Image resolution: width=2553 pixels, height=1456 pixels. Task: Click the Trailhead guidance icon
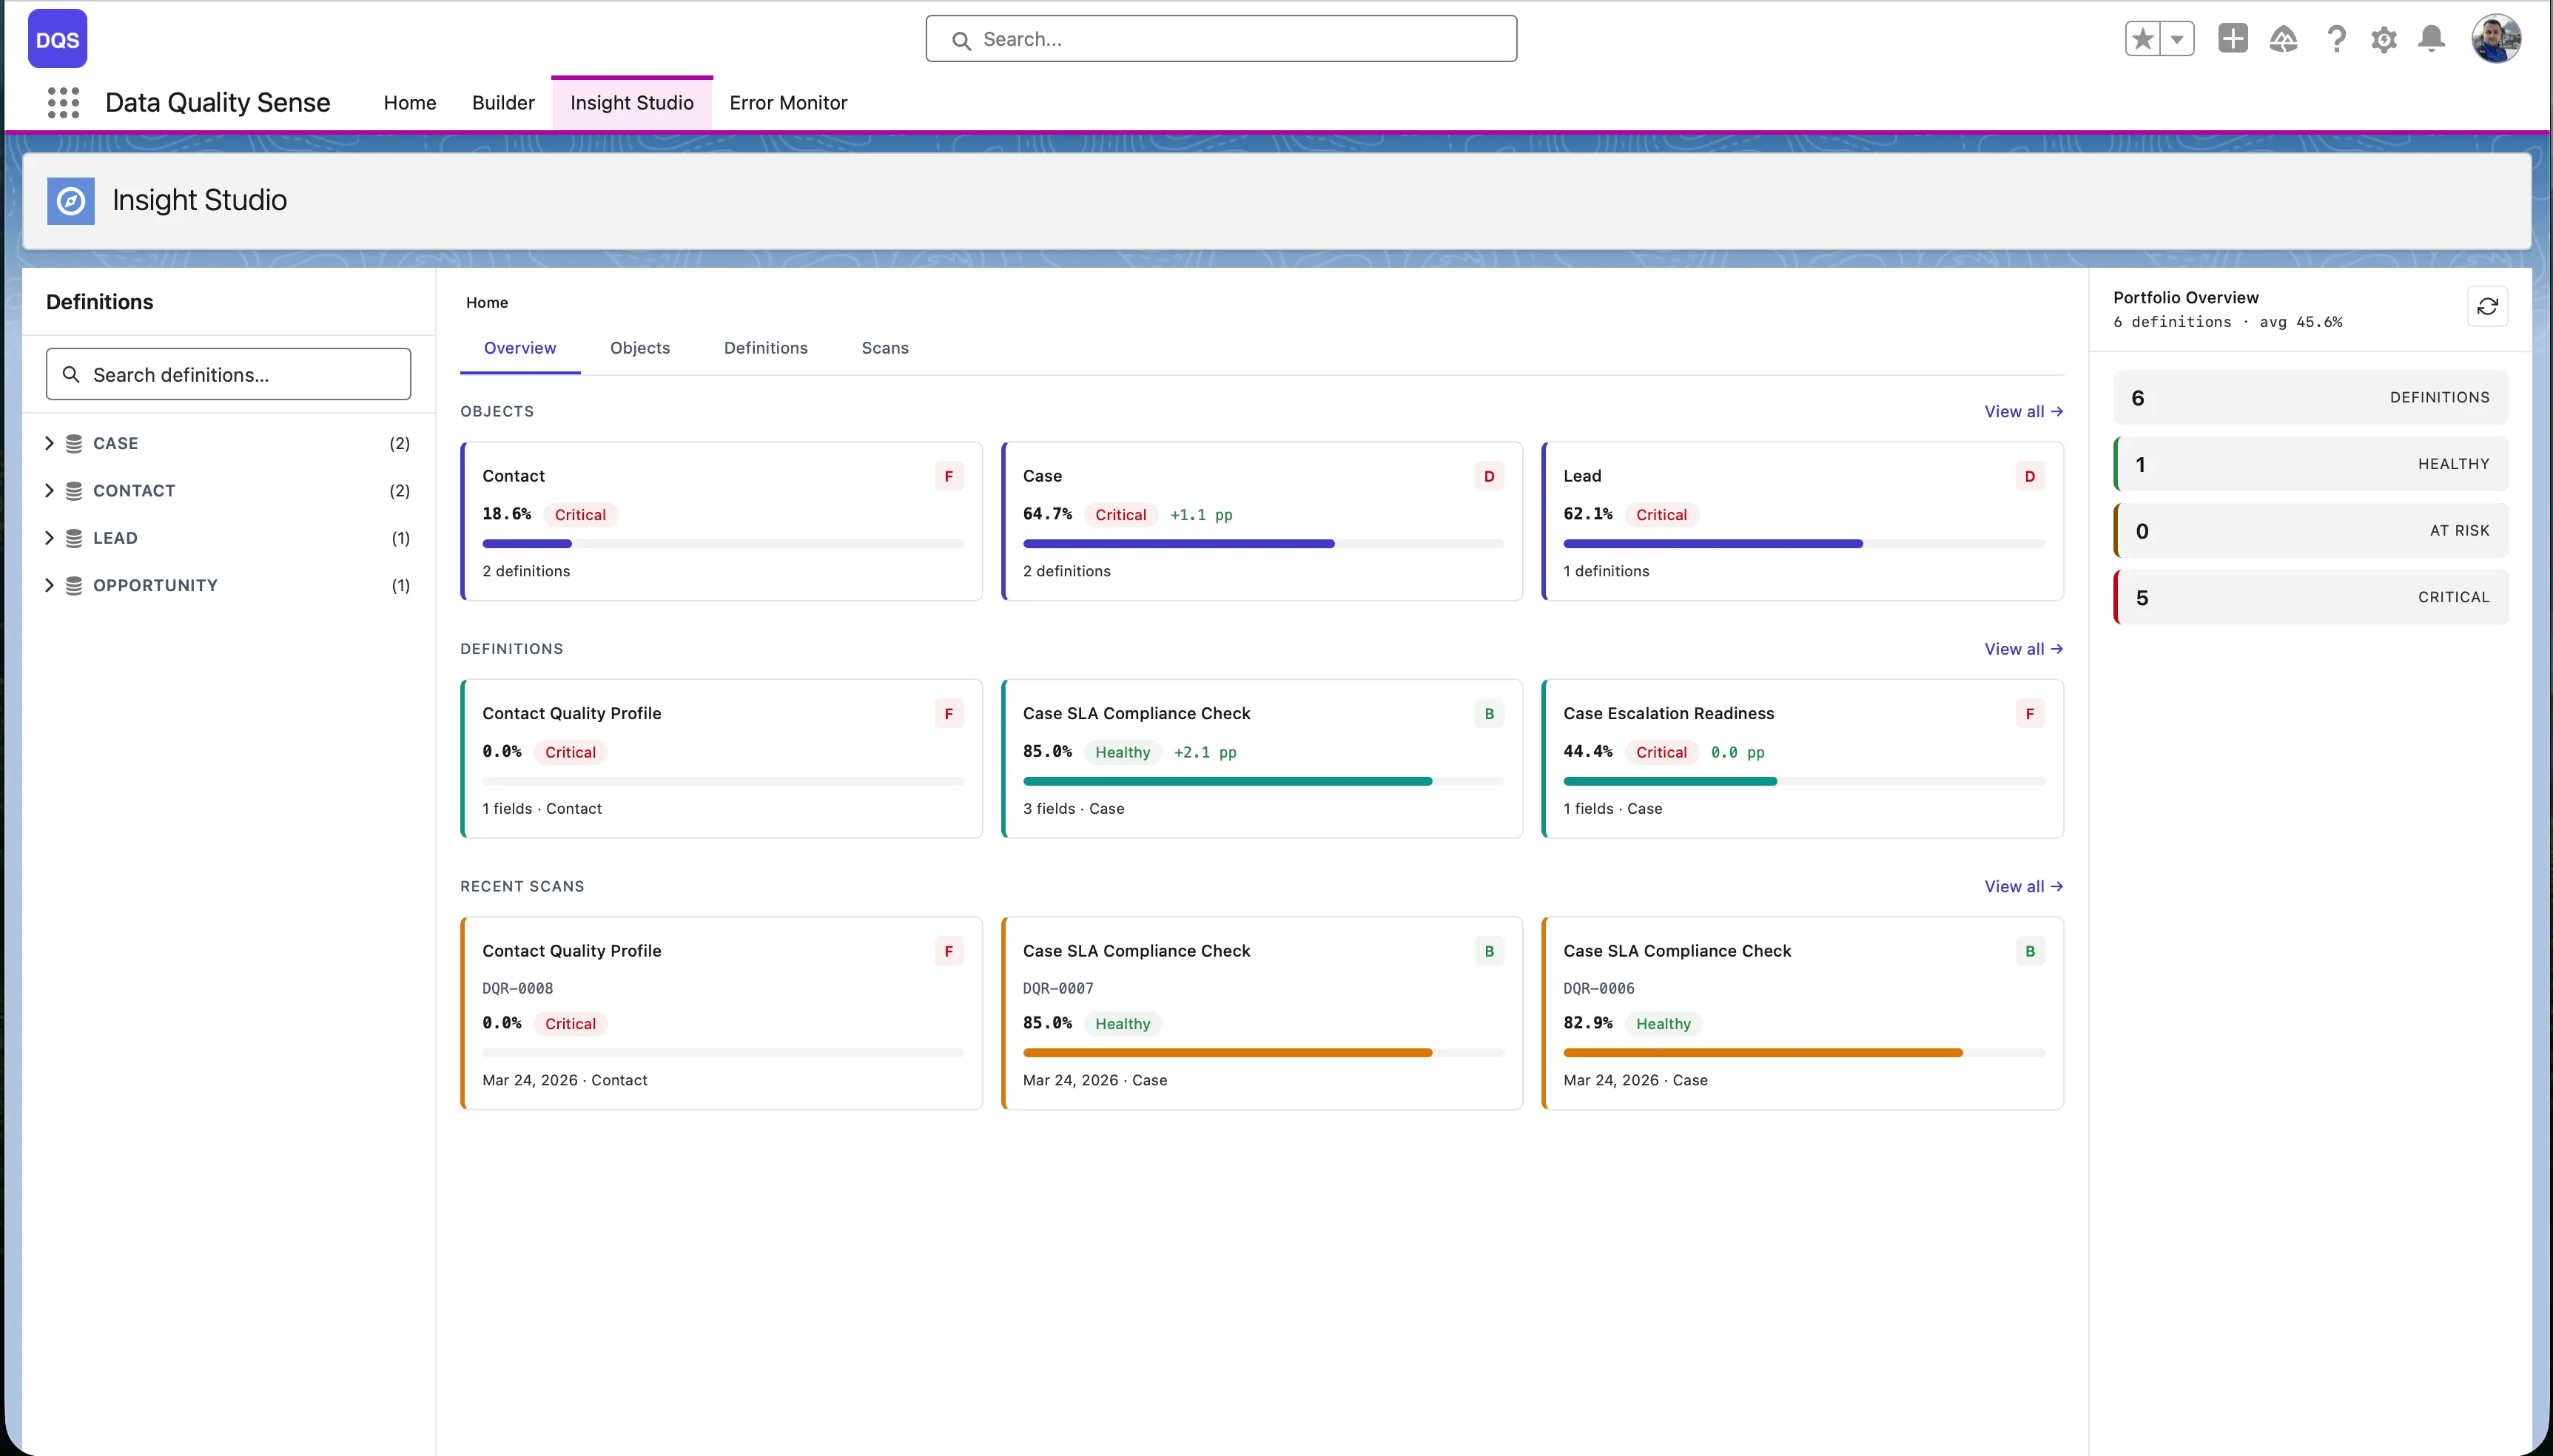click(2283, 39)
